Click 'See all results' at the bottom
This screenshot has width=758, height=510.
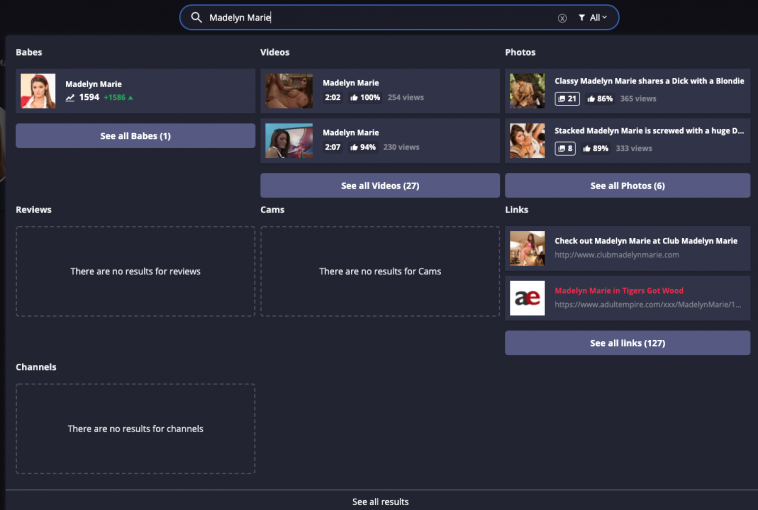coord(380,501)
